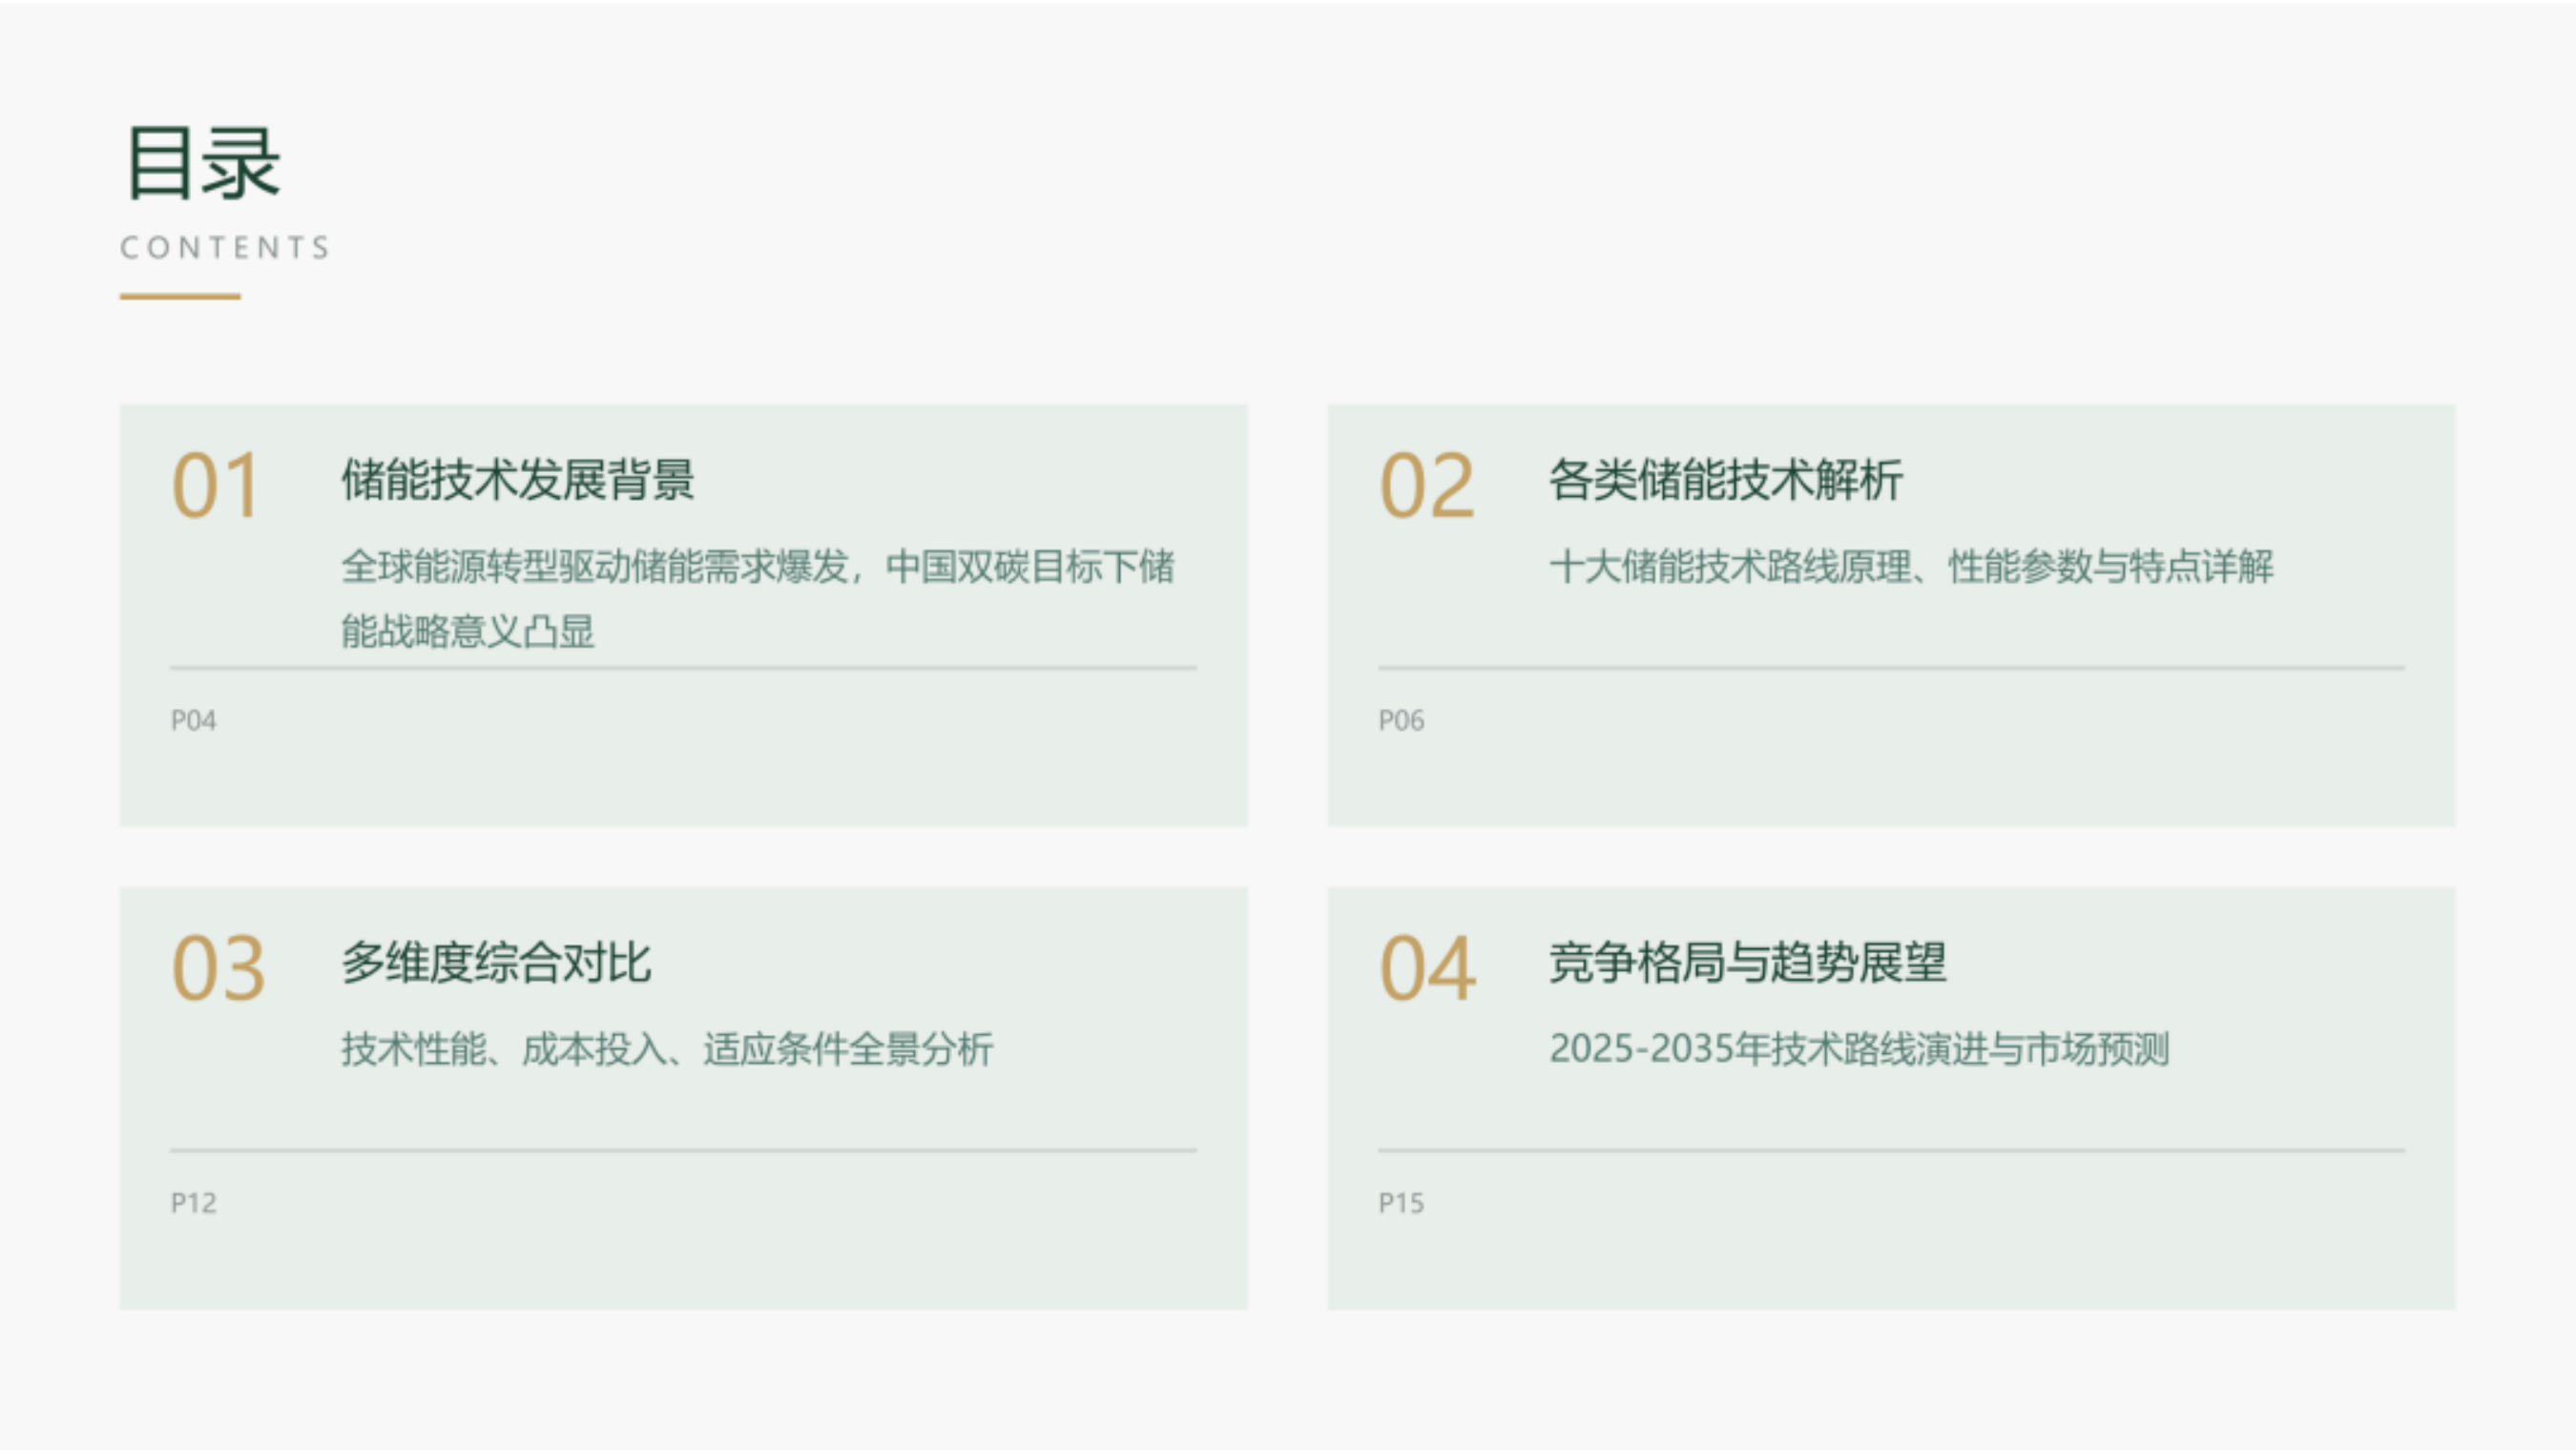Click description starting 全球能源转型驱动储能需求爆发

coord(758,598)
